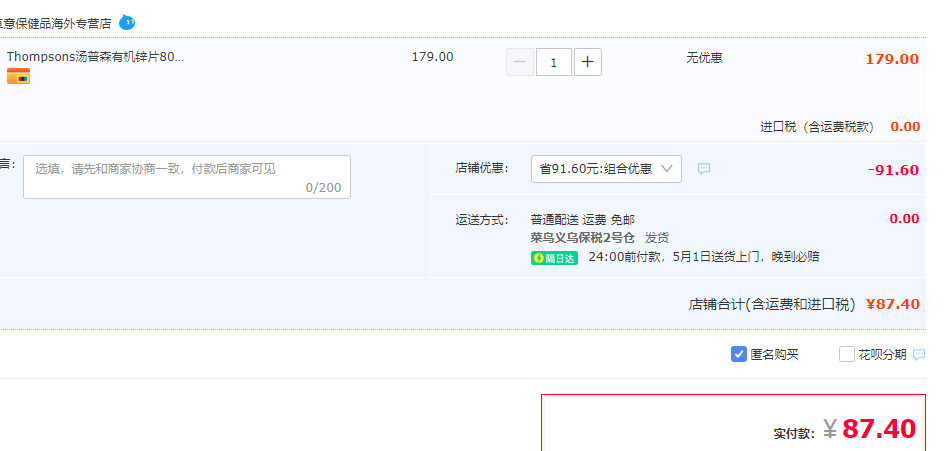The width and height of the screenshot is (947, 451).
Task: Click the seller message text box
Action: coord(187,177)
